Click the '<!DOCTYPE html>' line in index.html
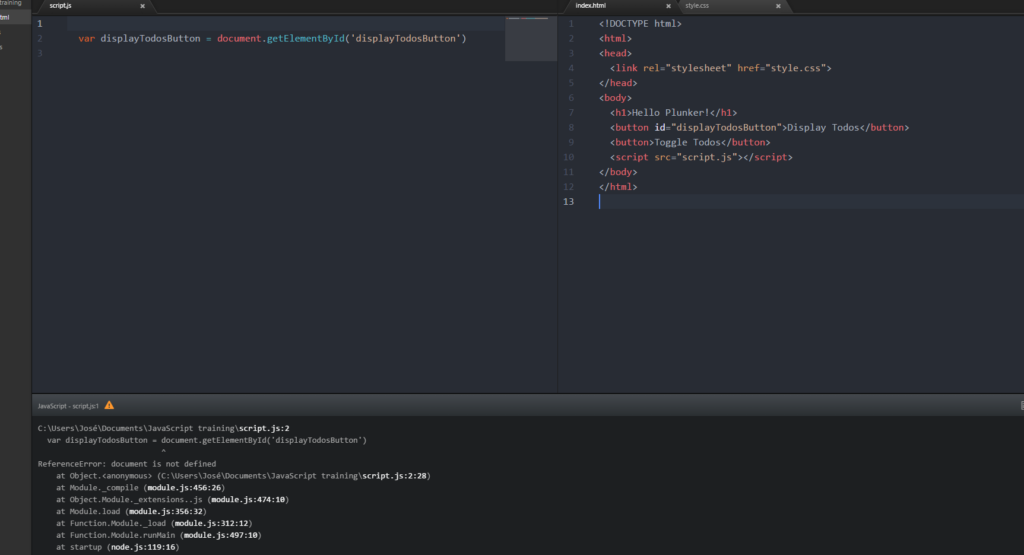Image resolution: width=1024 pixels, height=555 pixels. tap(640, 24)
